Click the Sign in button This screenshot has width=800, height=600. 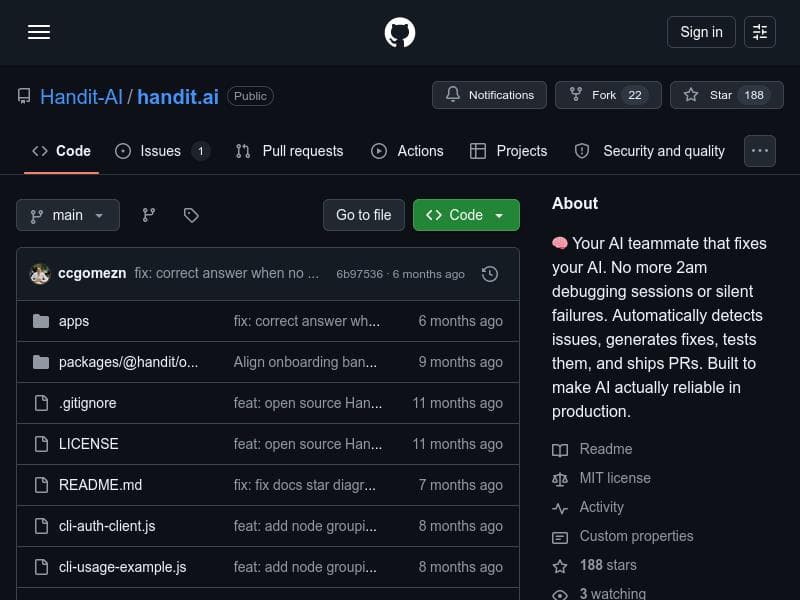(701, 32)
